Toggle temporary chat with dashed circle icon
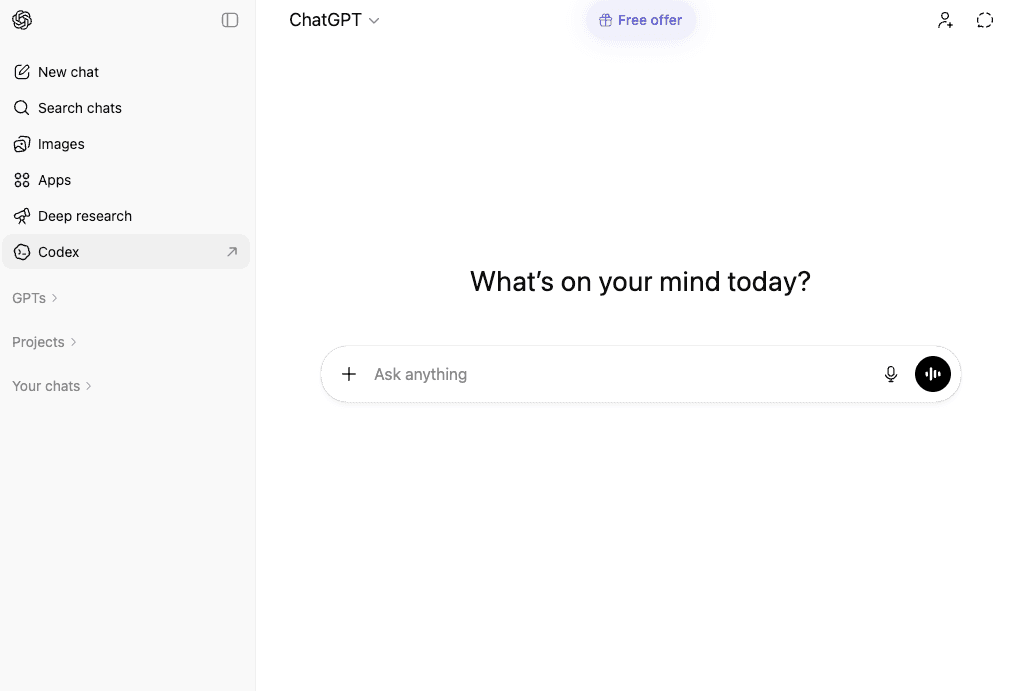1010x691 pixels. [985, 20]
